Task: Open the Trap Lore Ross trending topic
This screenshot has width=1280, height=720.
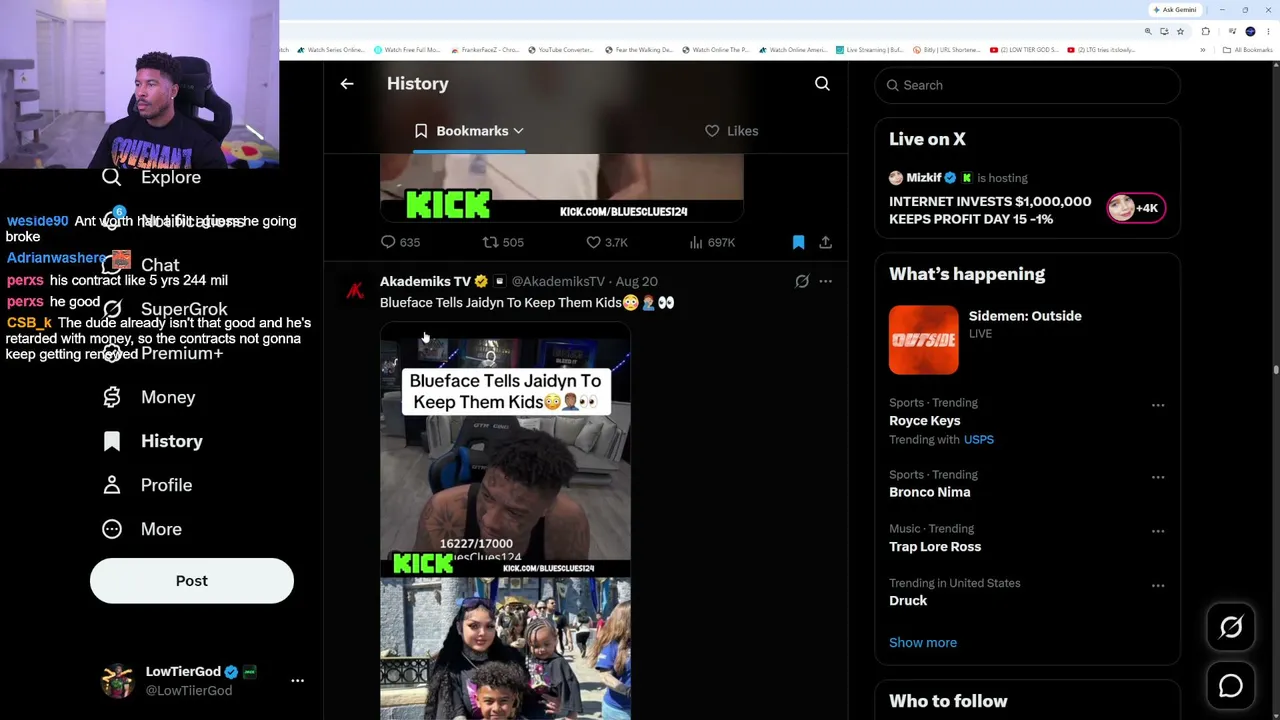Action: pyautogui.click(x=935, y=547)
